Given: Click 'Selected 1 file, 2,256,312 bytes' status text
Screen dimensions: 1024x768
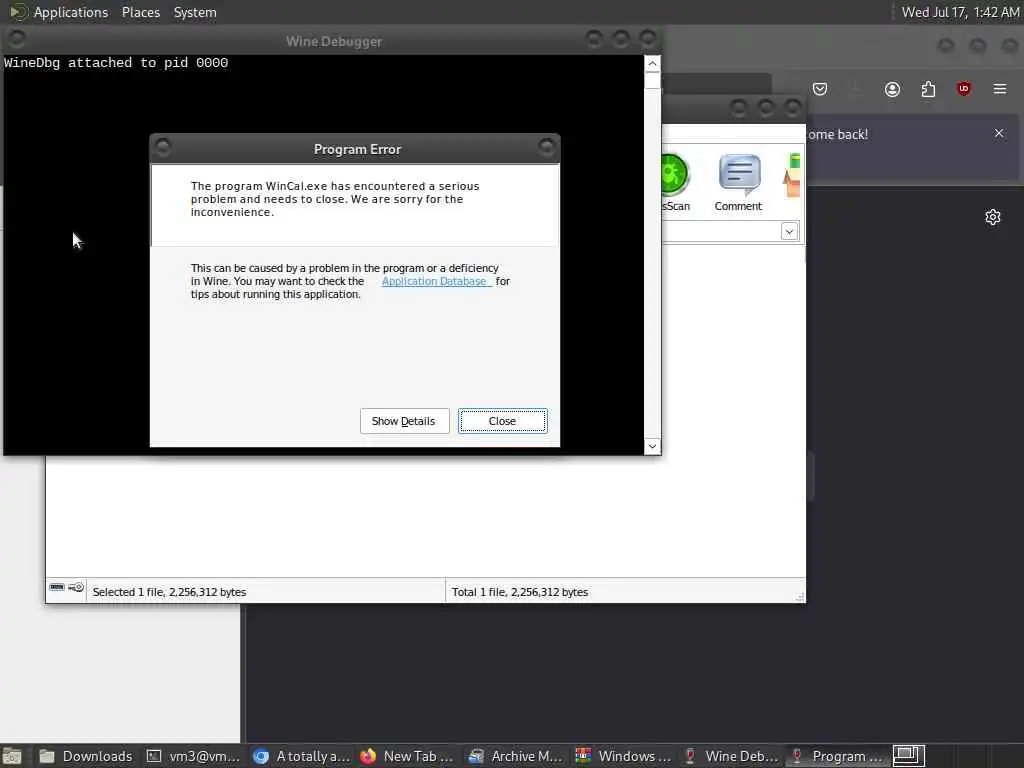Looking at the screenshot, I should [x=169, y=592].
